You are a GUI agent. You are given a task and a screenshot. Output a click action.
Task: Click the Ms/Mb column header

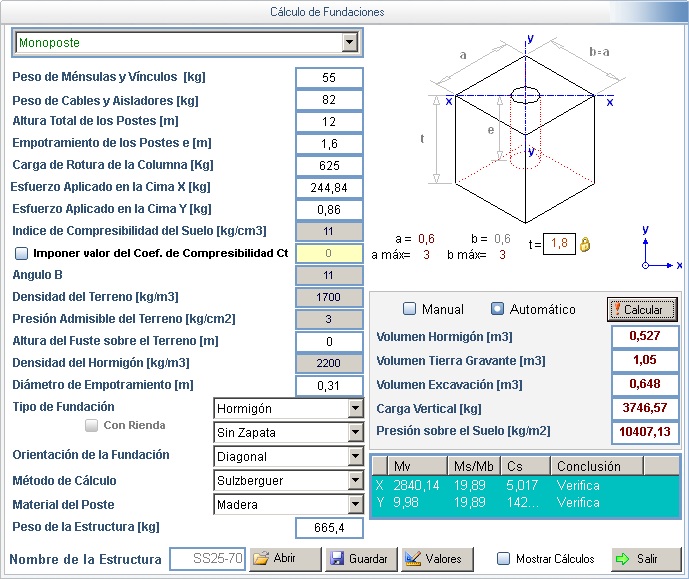tap(474, 466)
